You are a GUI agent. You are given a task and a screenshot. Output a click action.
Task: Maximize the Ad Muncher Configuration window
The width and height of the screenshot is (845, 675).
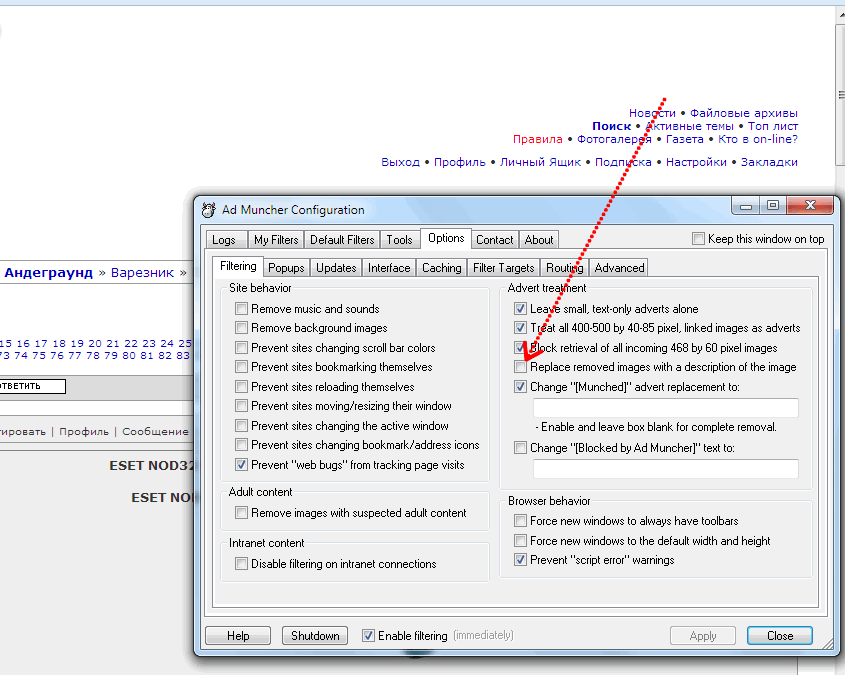pos(773,205)
